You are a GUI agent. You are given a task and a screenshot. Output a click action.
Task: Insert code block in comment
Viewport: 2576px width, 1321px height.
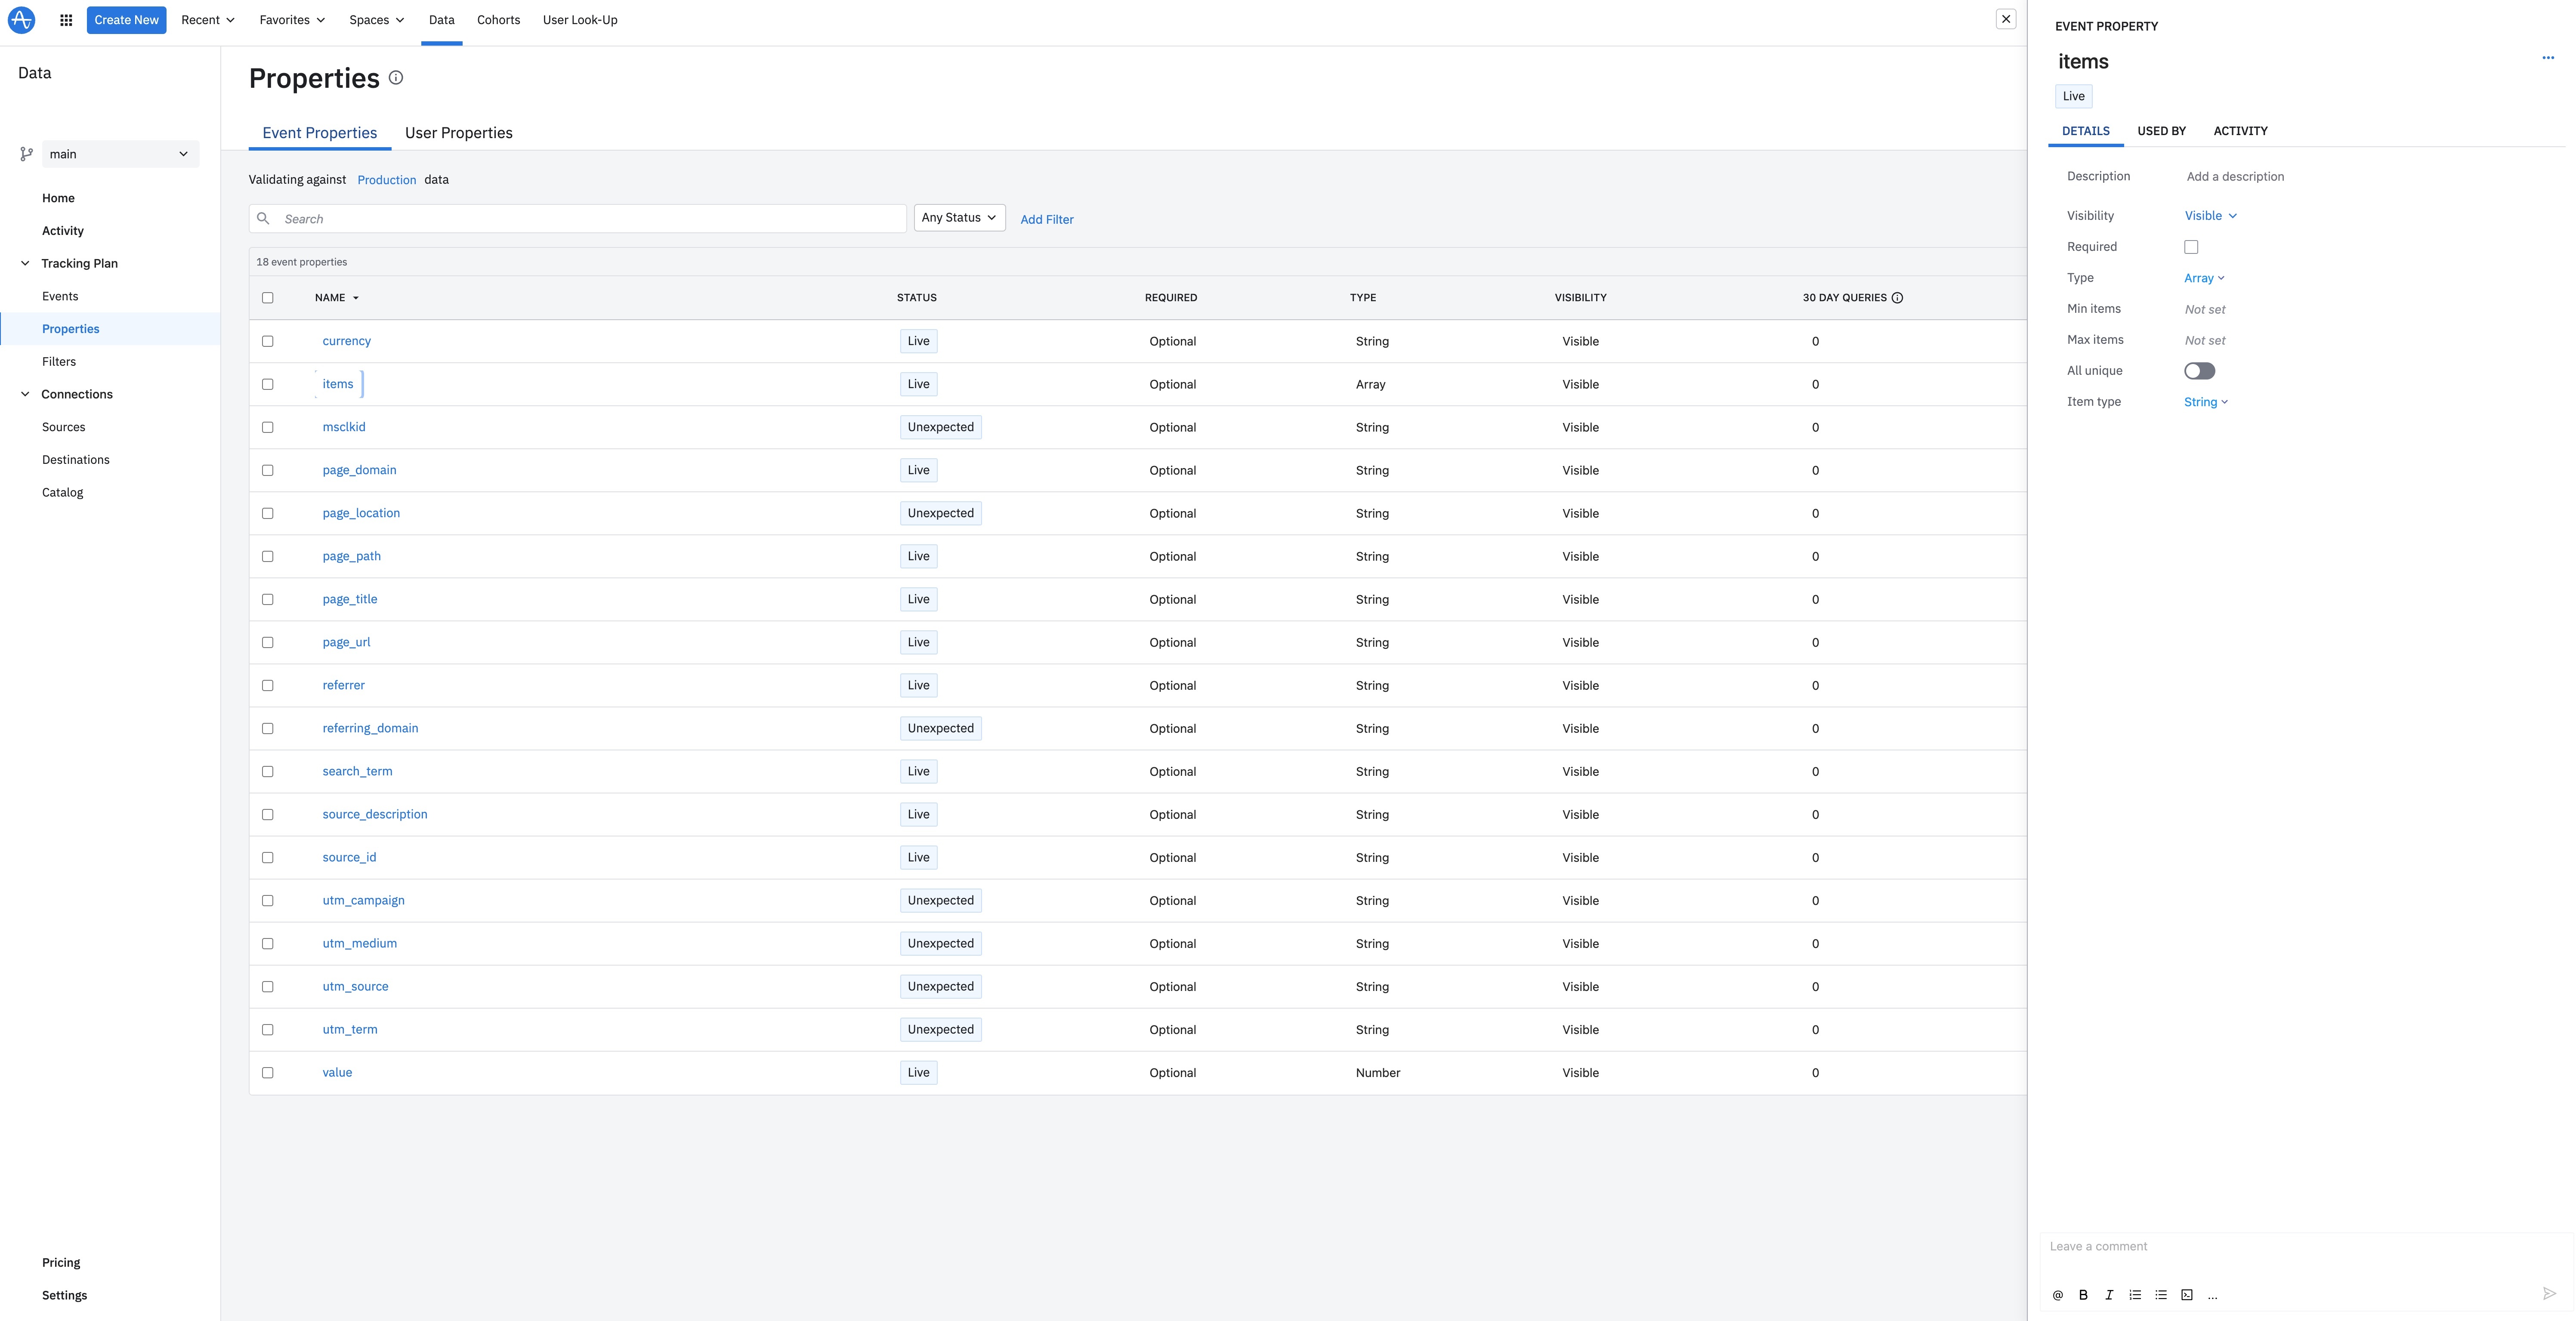[2187, 1295]
